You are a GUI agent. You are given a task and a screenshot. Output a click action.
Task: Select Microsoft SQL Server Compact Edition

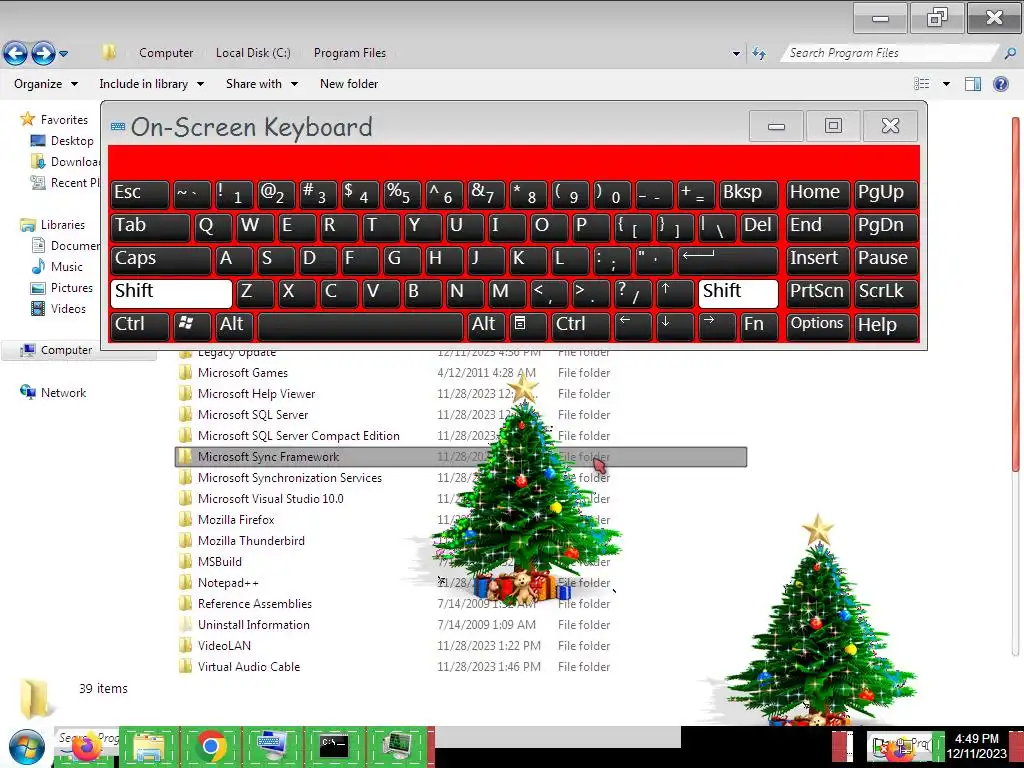(x=298, y=436)
